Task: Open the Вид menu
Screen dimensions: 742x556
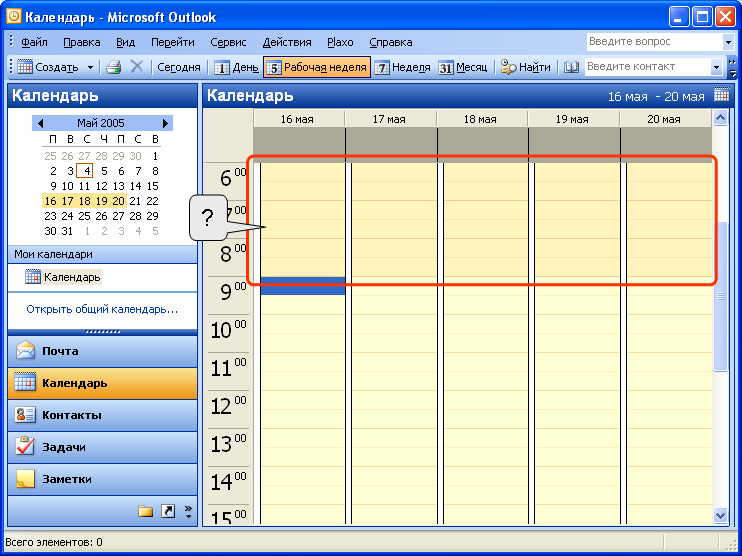Action: point(126,42)
